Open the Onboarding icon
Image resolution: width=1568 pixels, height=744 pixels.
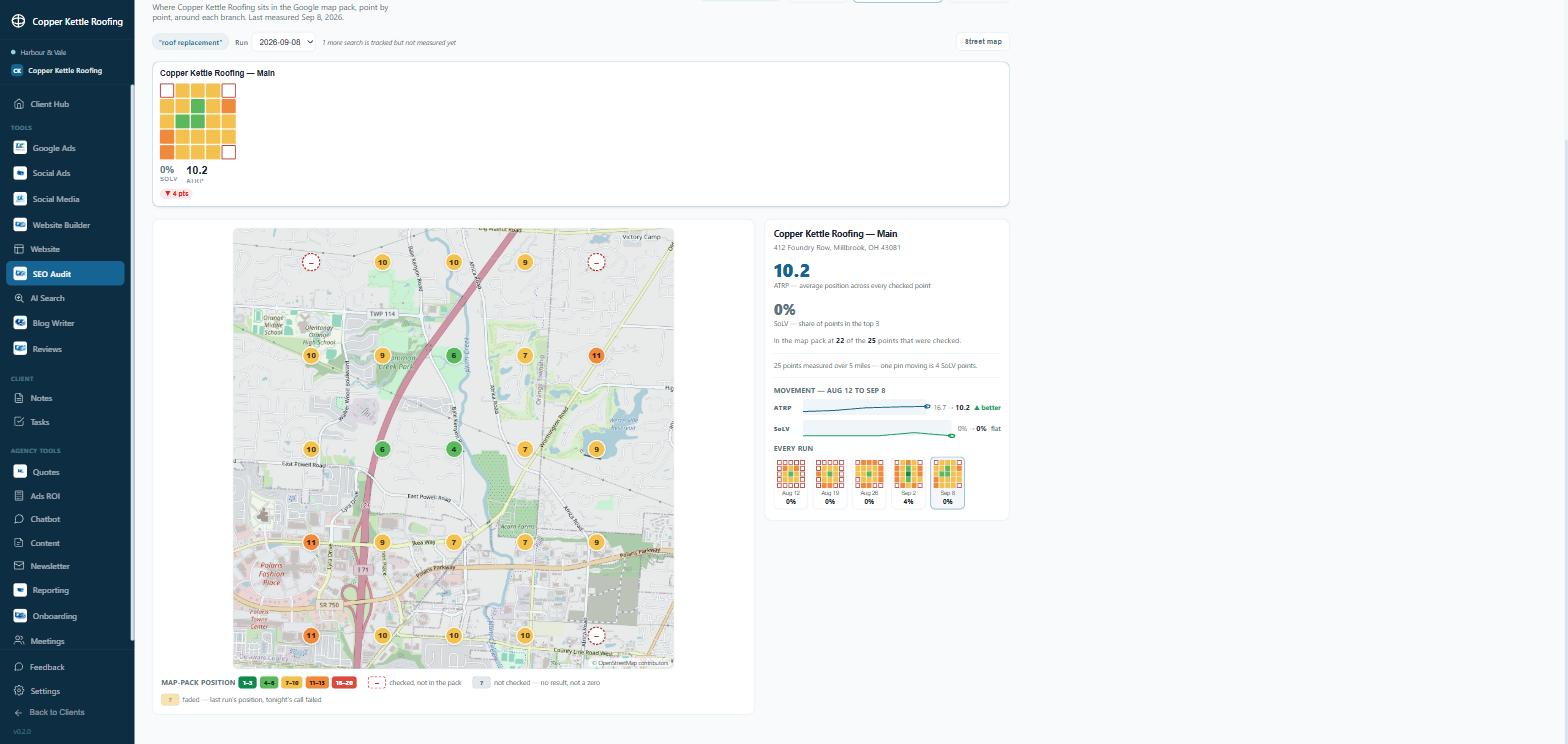(x=20, y=616)
